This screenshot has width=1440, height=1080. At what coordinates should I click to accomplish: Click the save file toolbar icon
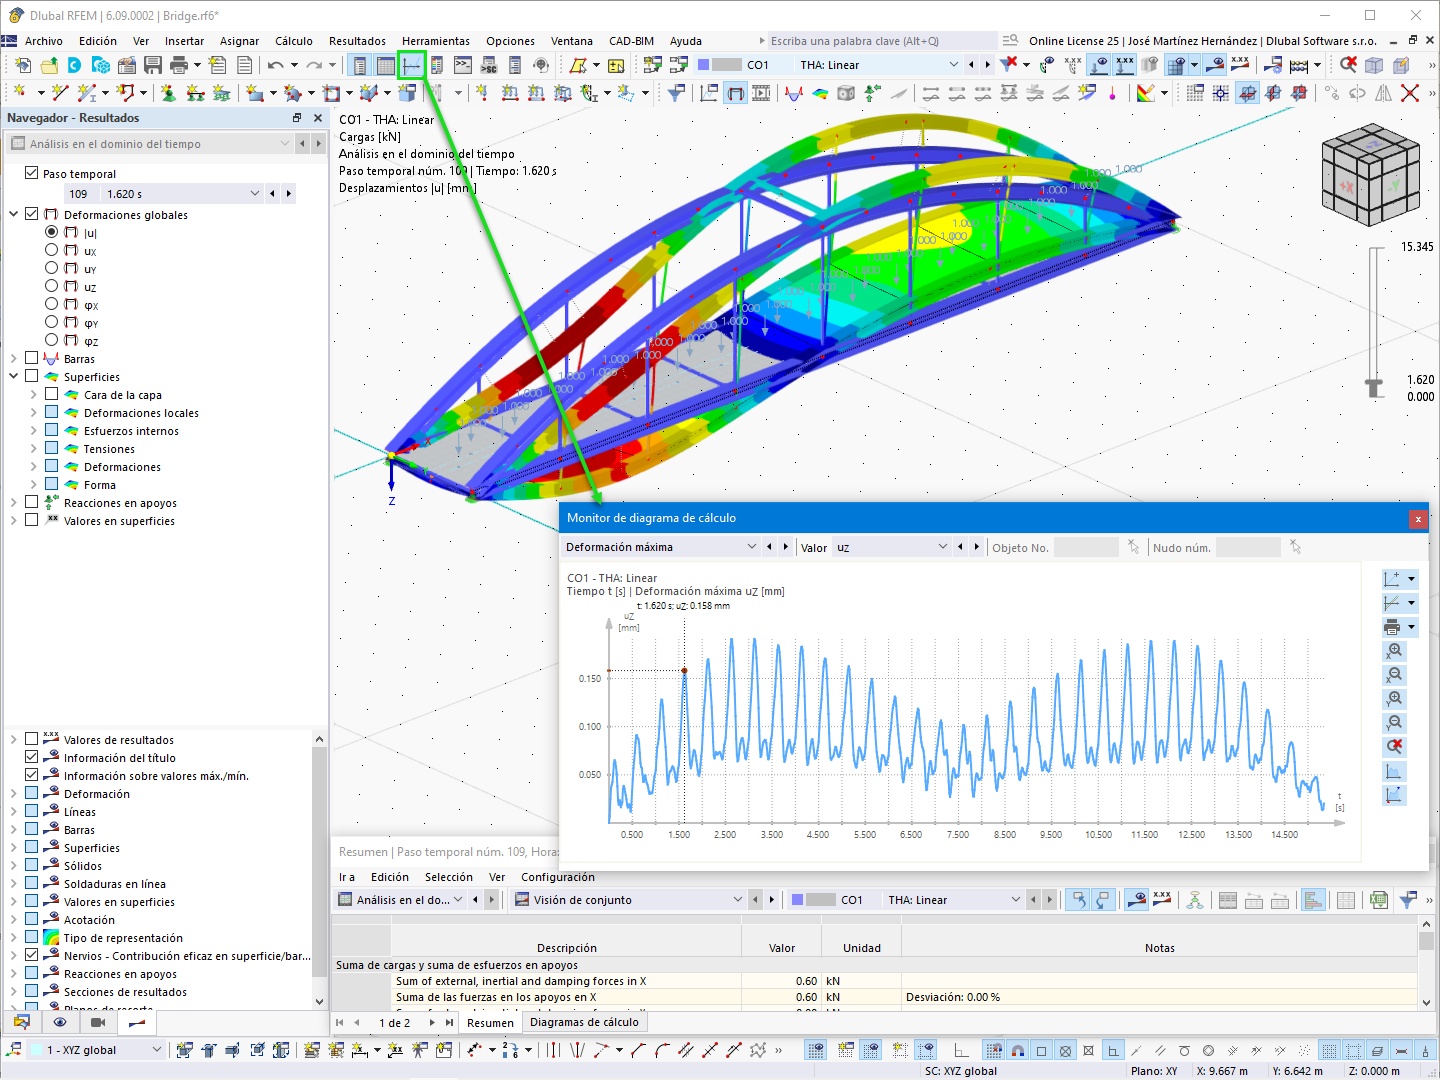(x=153, y=65)
